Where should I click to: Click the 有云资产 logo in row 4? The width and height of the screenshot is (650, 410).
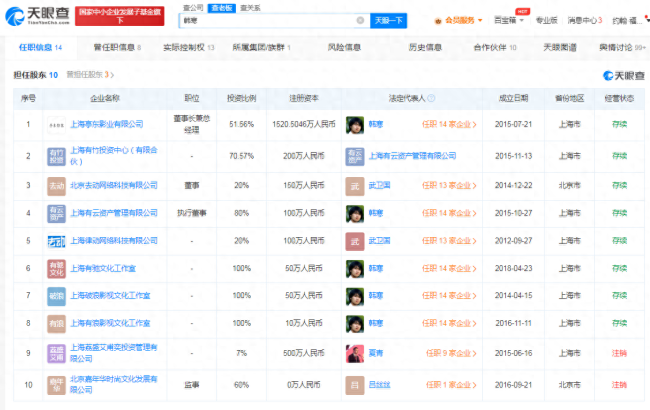click(56, 213)
